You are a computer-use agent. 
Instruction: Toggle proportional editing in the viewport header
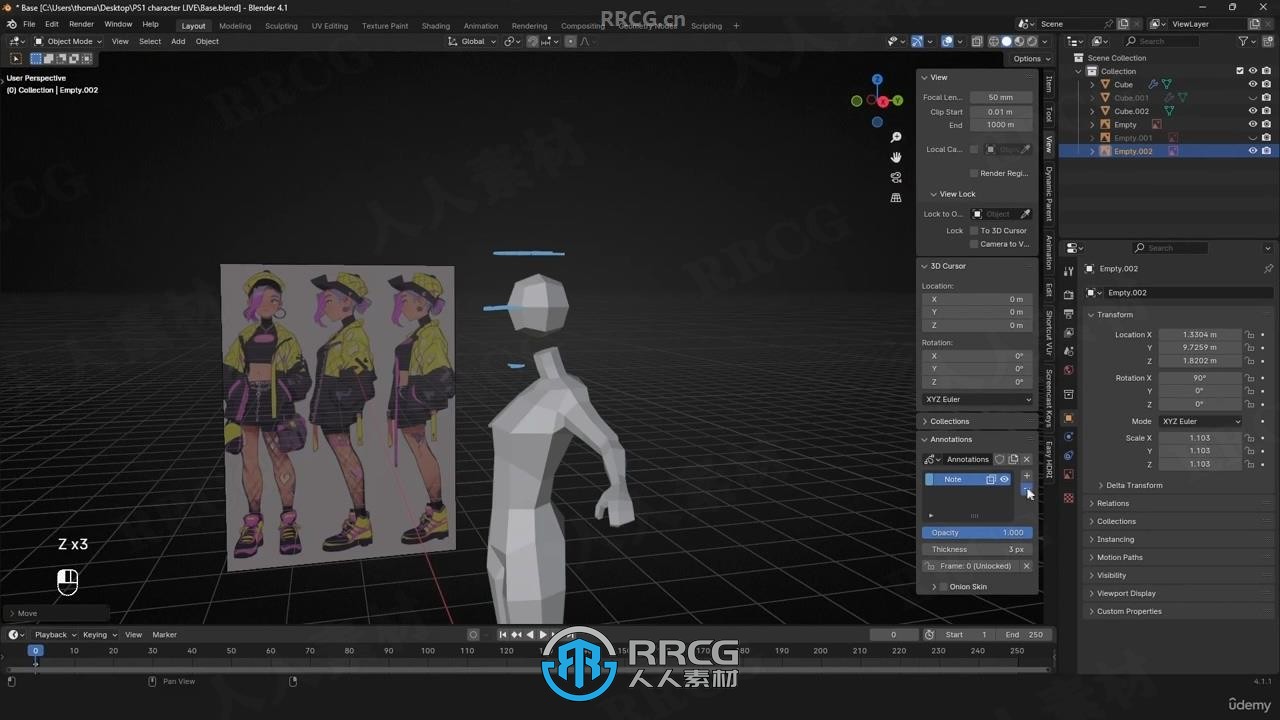571,41
